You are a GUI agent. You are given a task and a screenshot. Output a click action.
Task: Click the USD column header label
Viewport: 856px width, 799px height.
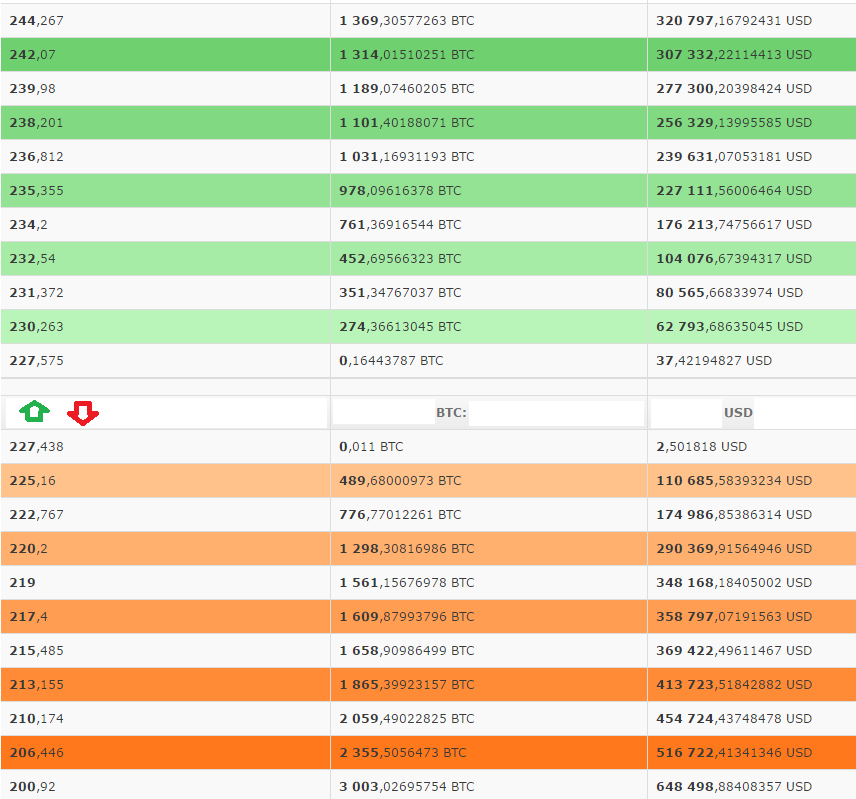(738, 413)
